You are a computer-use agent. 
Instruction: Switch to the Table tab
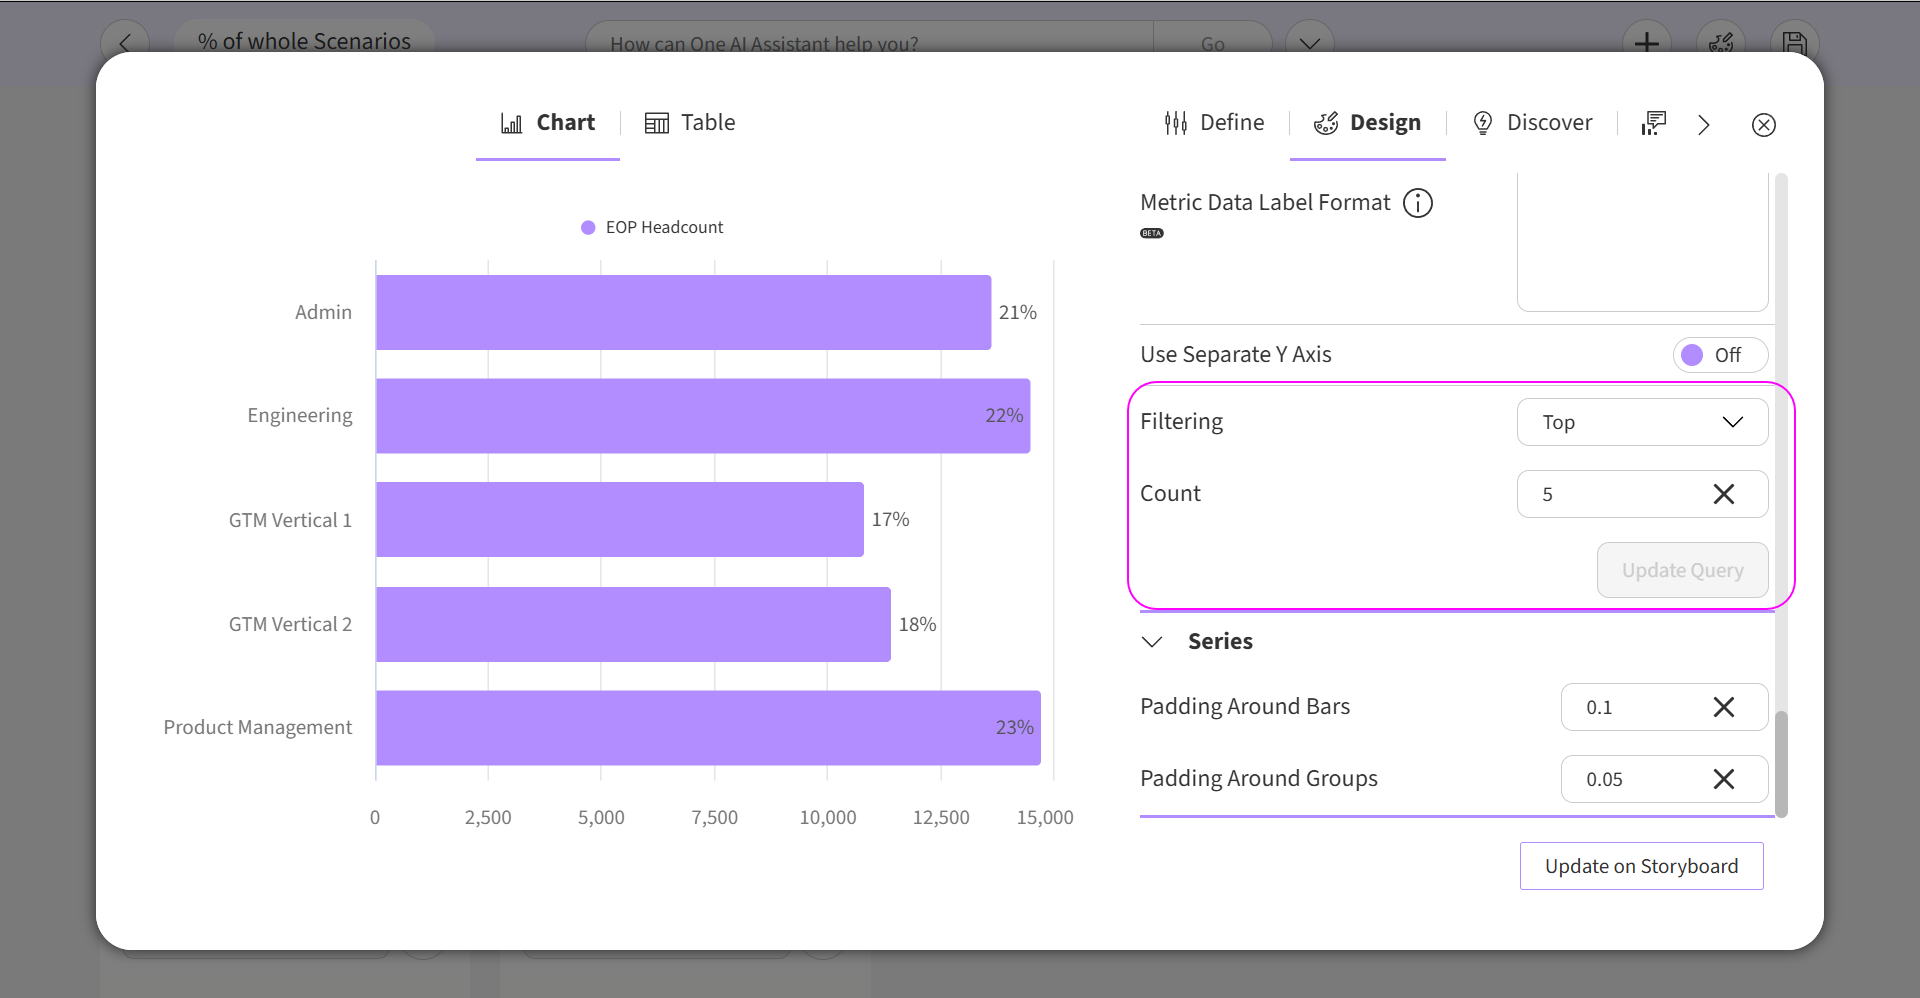[x=690, y=123]
